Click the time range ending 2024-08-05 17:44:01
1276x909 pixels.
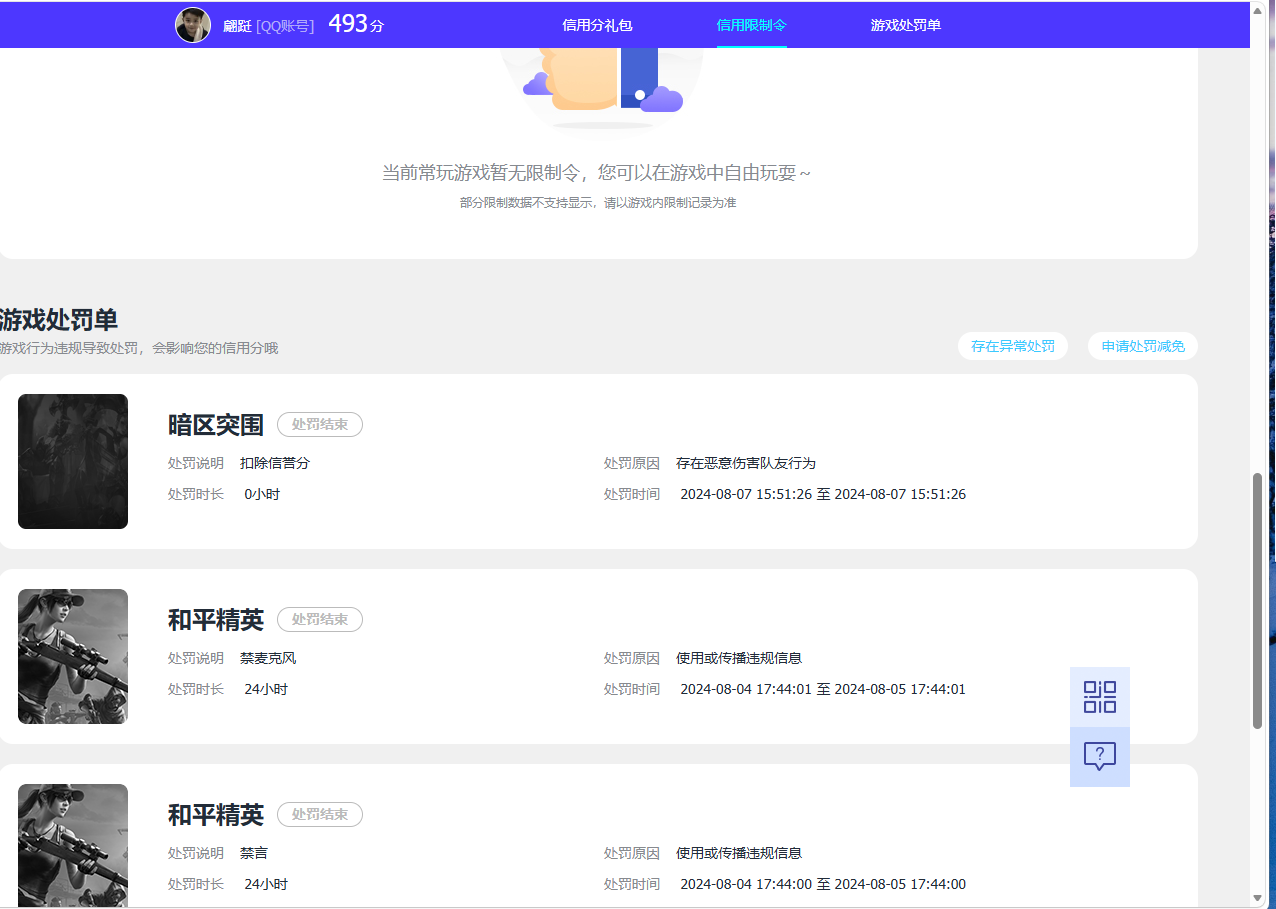click(823, 689)
